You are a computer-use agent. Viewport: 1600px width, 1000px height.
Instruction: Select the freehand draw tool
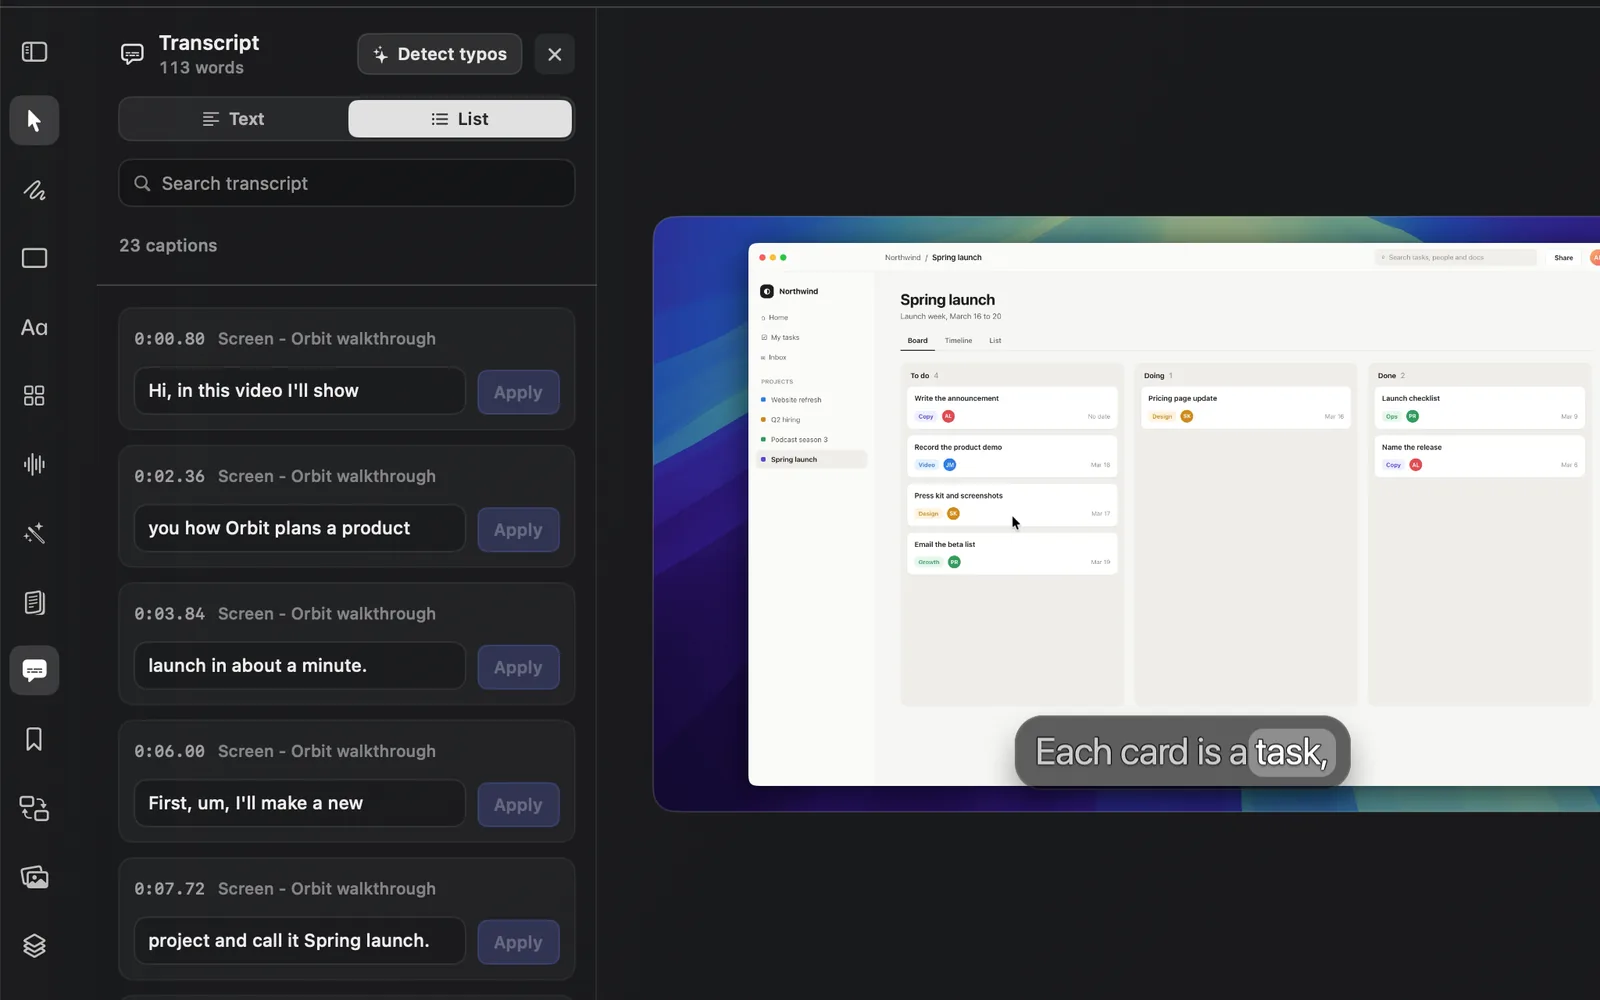34,190
